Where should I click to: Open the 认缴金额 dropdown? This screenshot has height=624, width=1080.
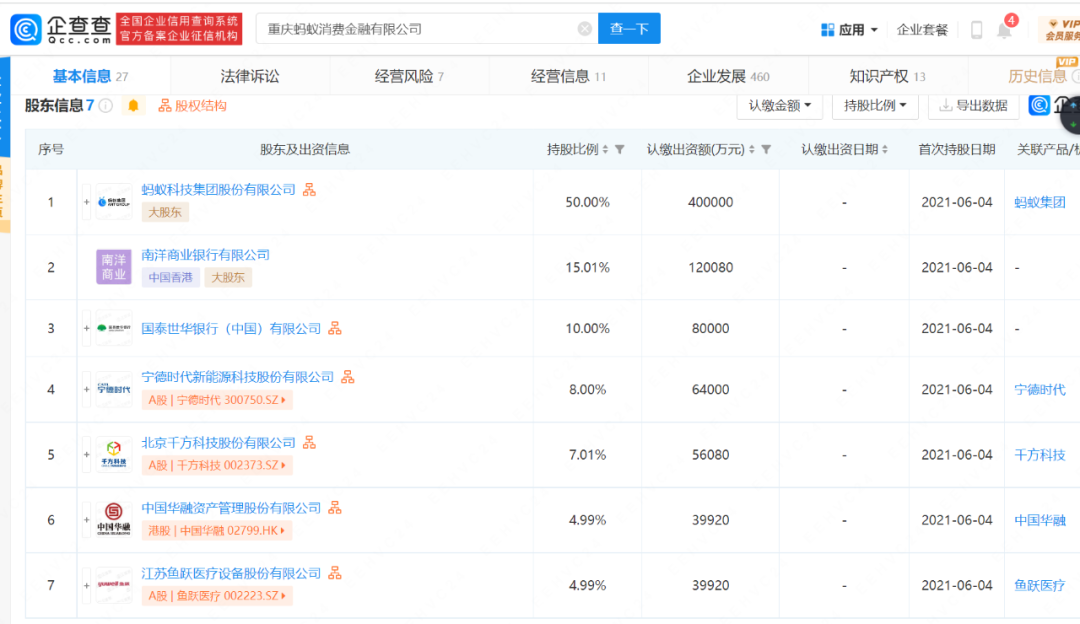[x=780, y=105]
